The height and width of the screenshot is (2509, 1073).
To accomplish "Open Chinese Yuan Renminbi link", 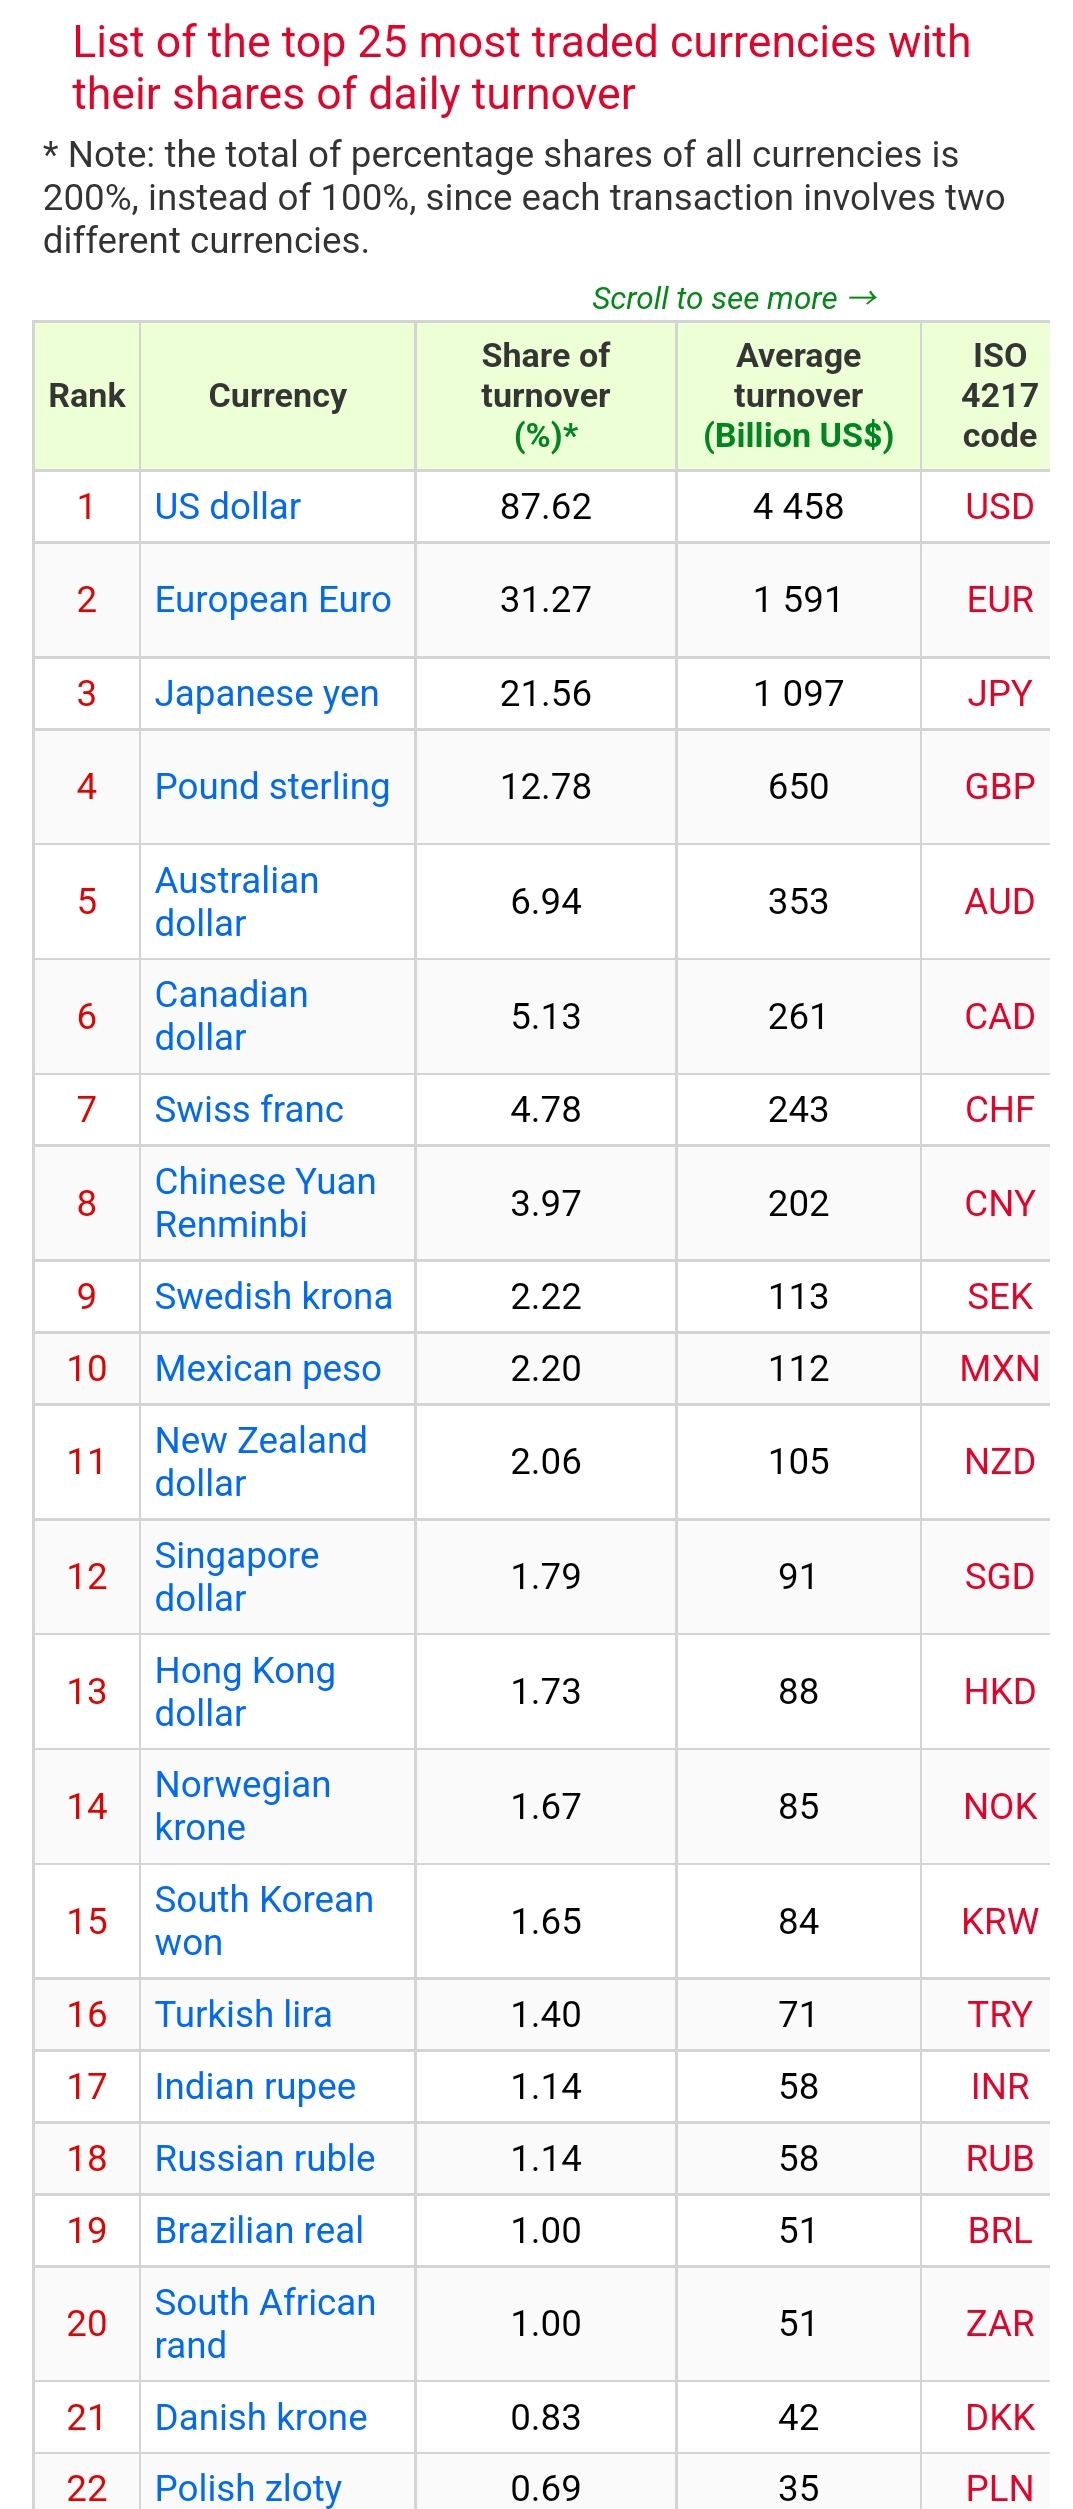I will pos(265,1203).
